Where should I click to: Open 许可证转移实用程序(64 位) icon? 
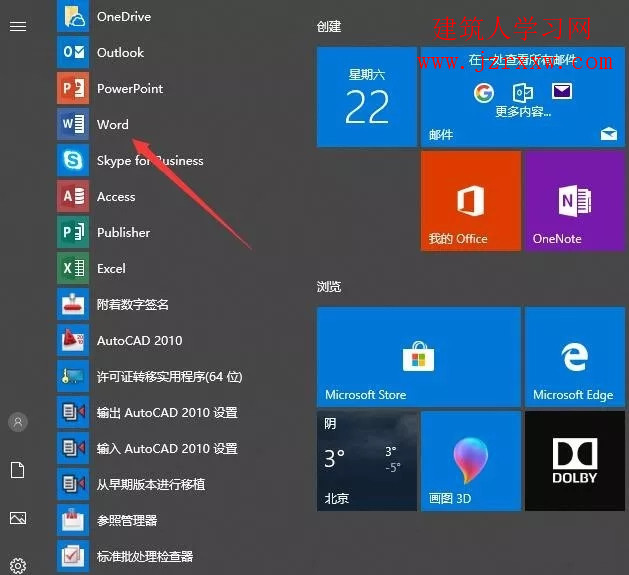click(73, 376)
